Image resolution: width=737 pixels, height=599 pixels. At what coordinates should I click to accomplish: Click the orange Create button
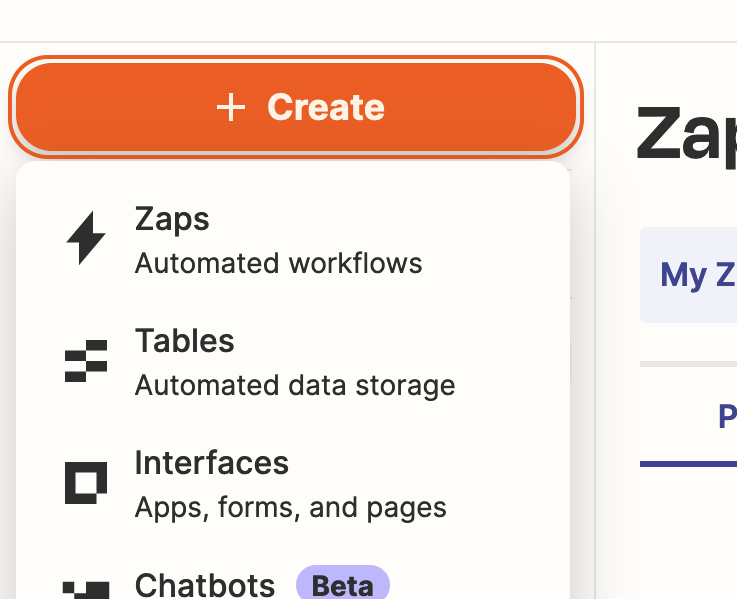click(296, 107)
